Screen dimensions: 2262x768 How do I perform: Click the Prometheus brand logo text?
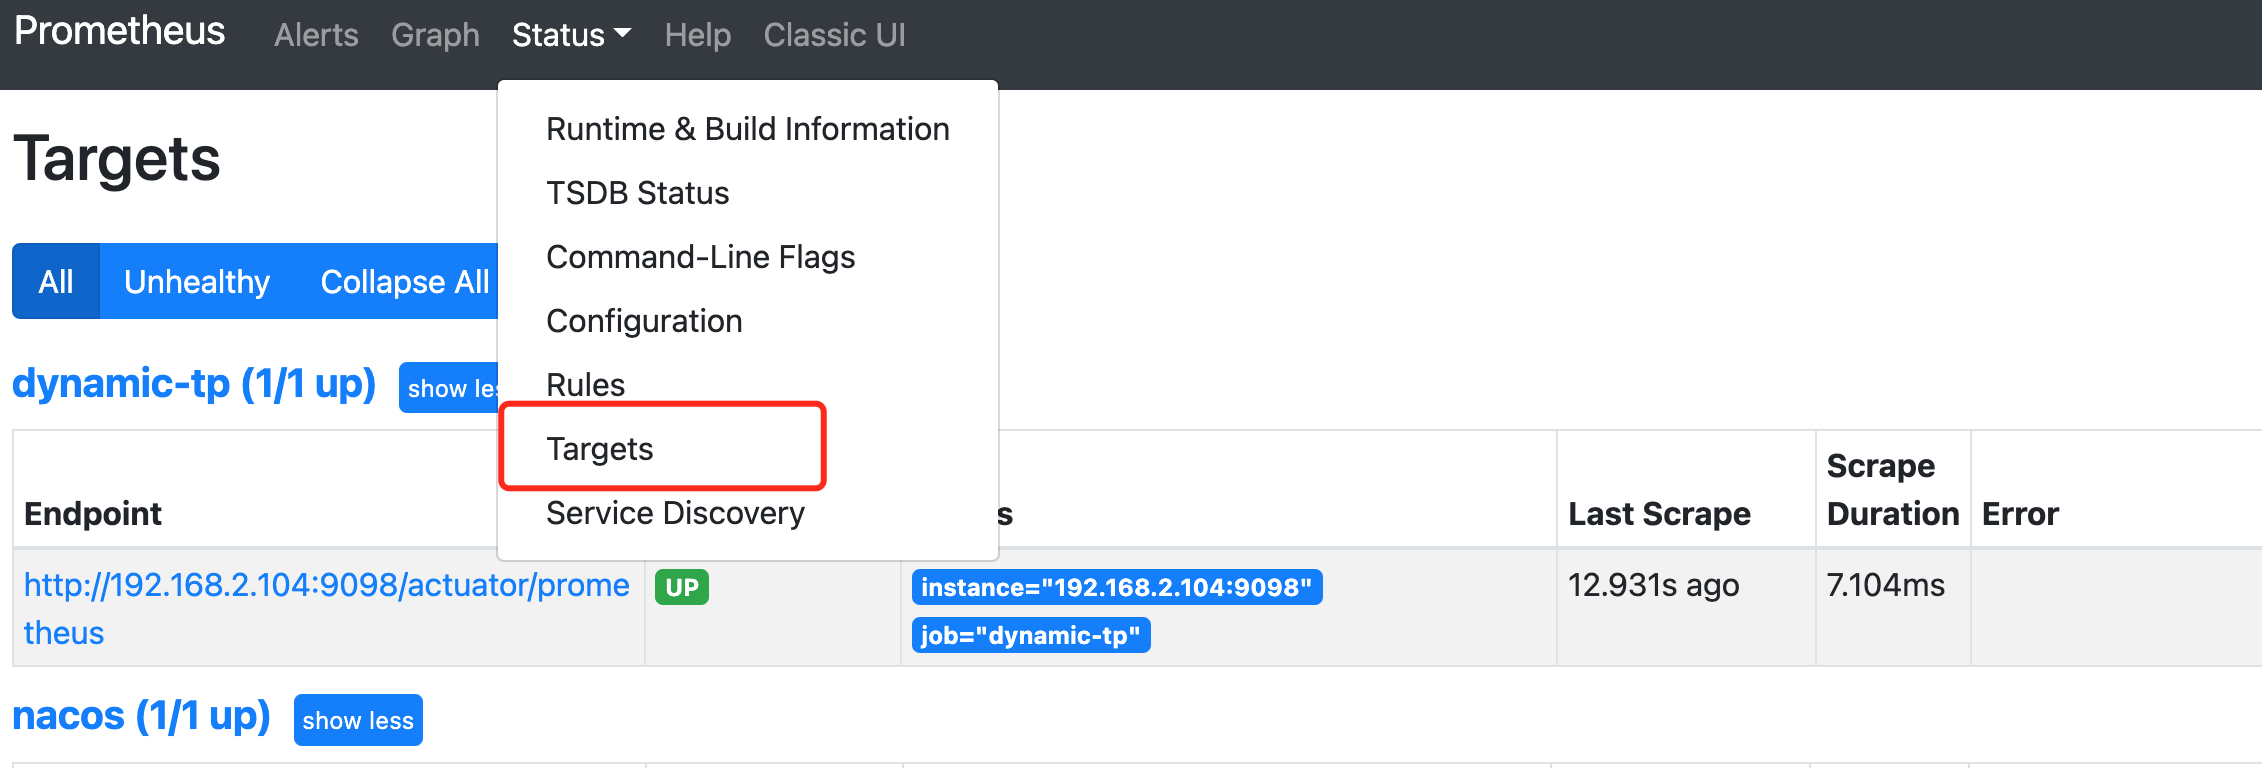point(119,32)
